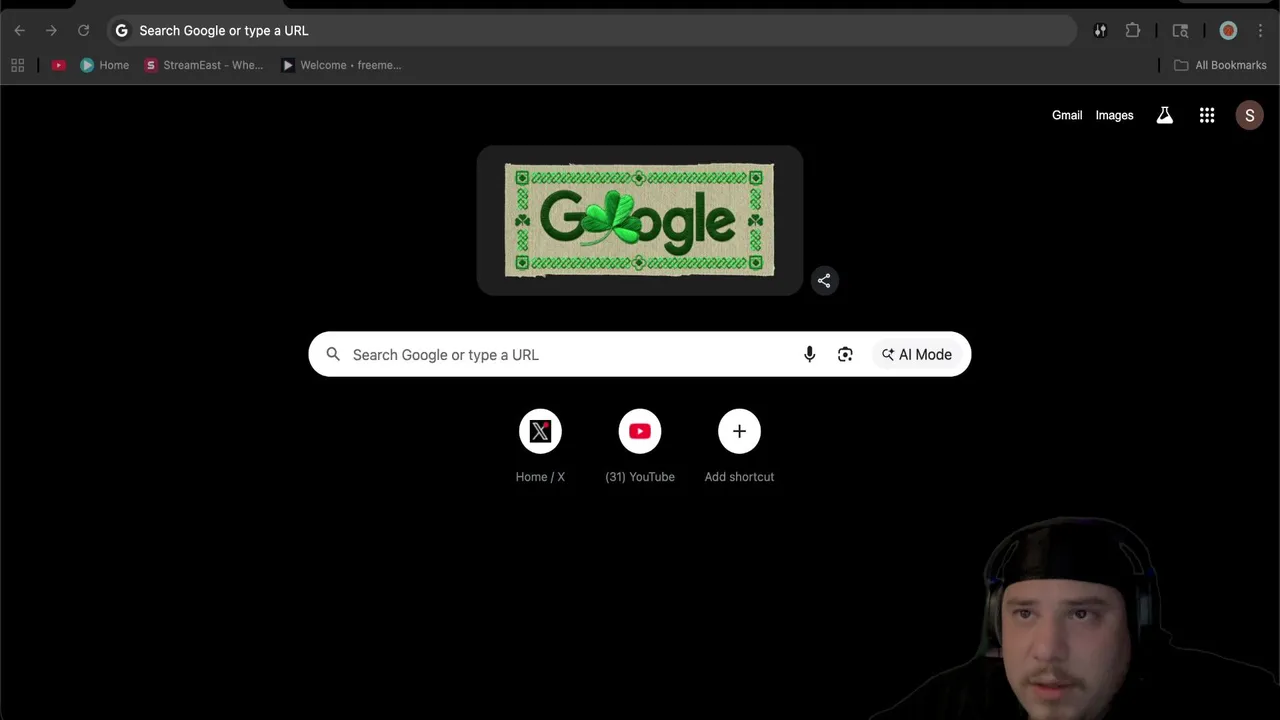1280x720 pixels.
Task: Click the browser back arrow
Action: (x=19, y=31)
